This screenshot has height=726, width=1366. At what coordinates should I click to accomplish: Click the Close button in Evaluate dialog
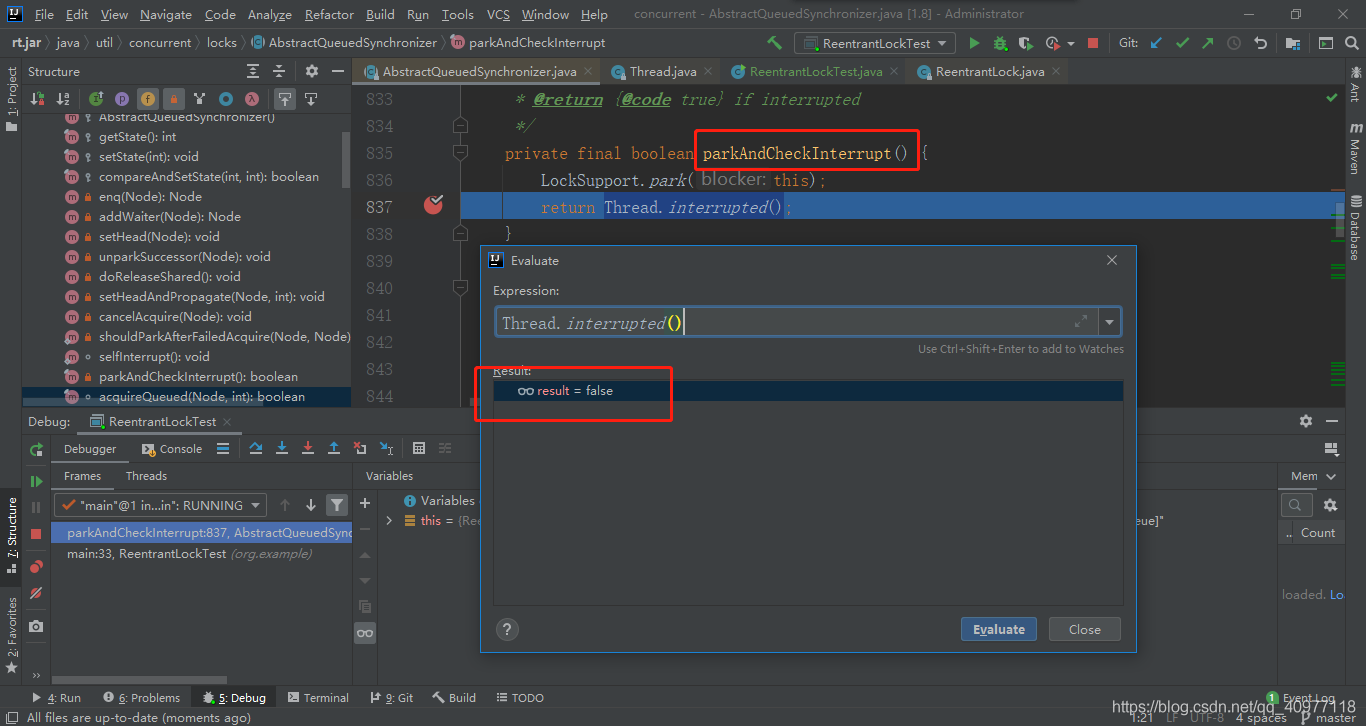(1084, 629)
